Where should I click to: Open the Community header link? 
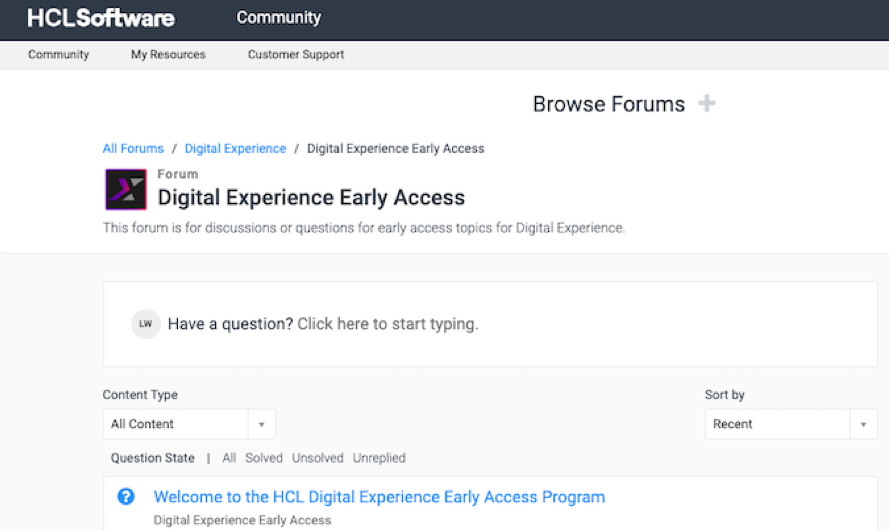278,18
